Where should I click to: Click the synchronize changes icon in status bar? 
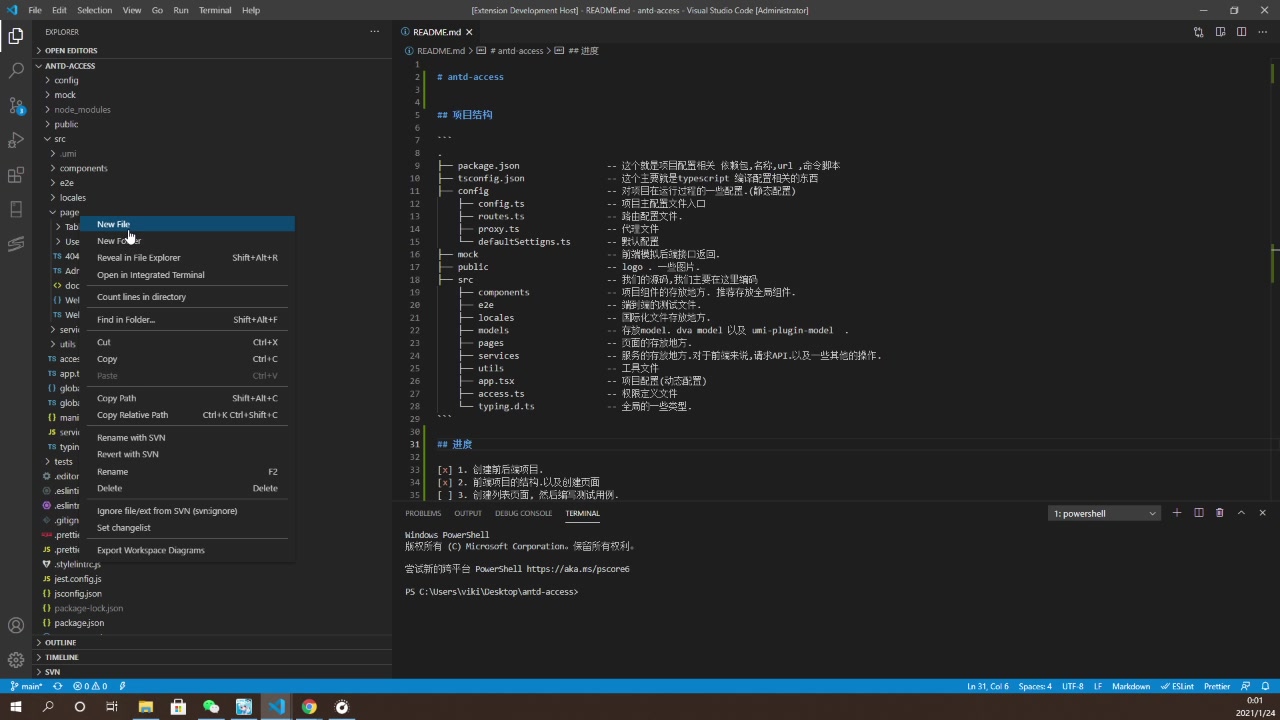click(57, 687)
